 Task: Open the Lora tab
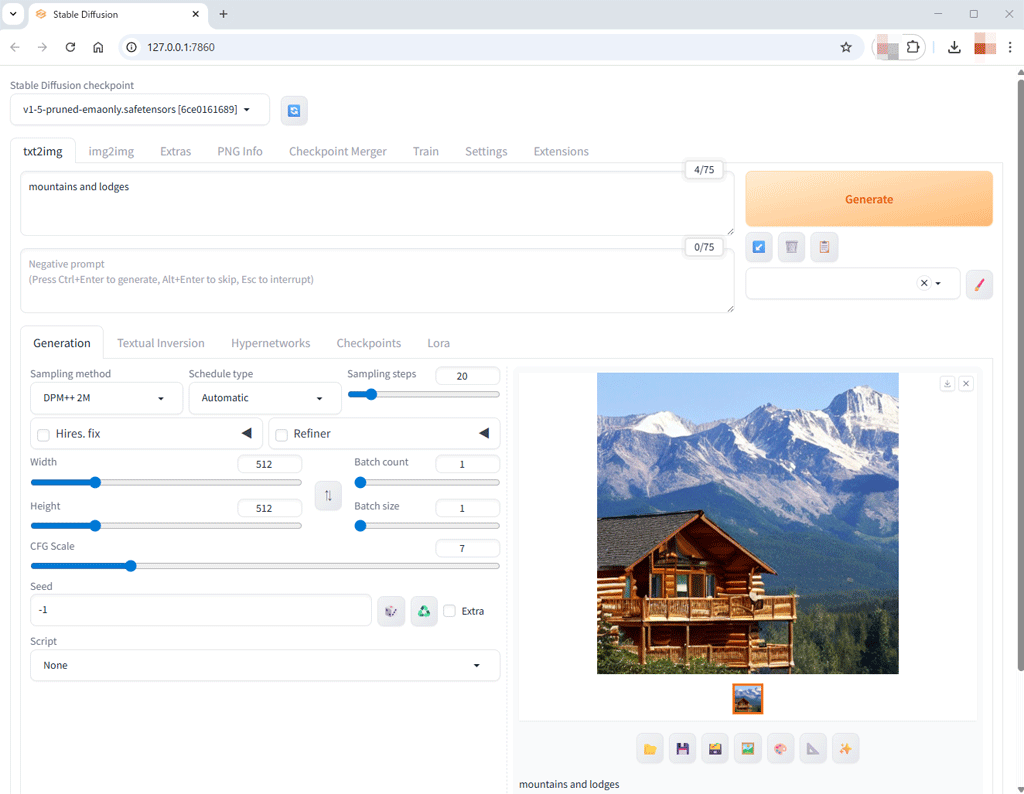pos(438,343)
